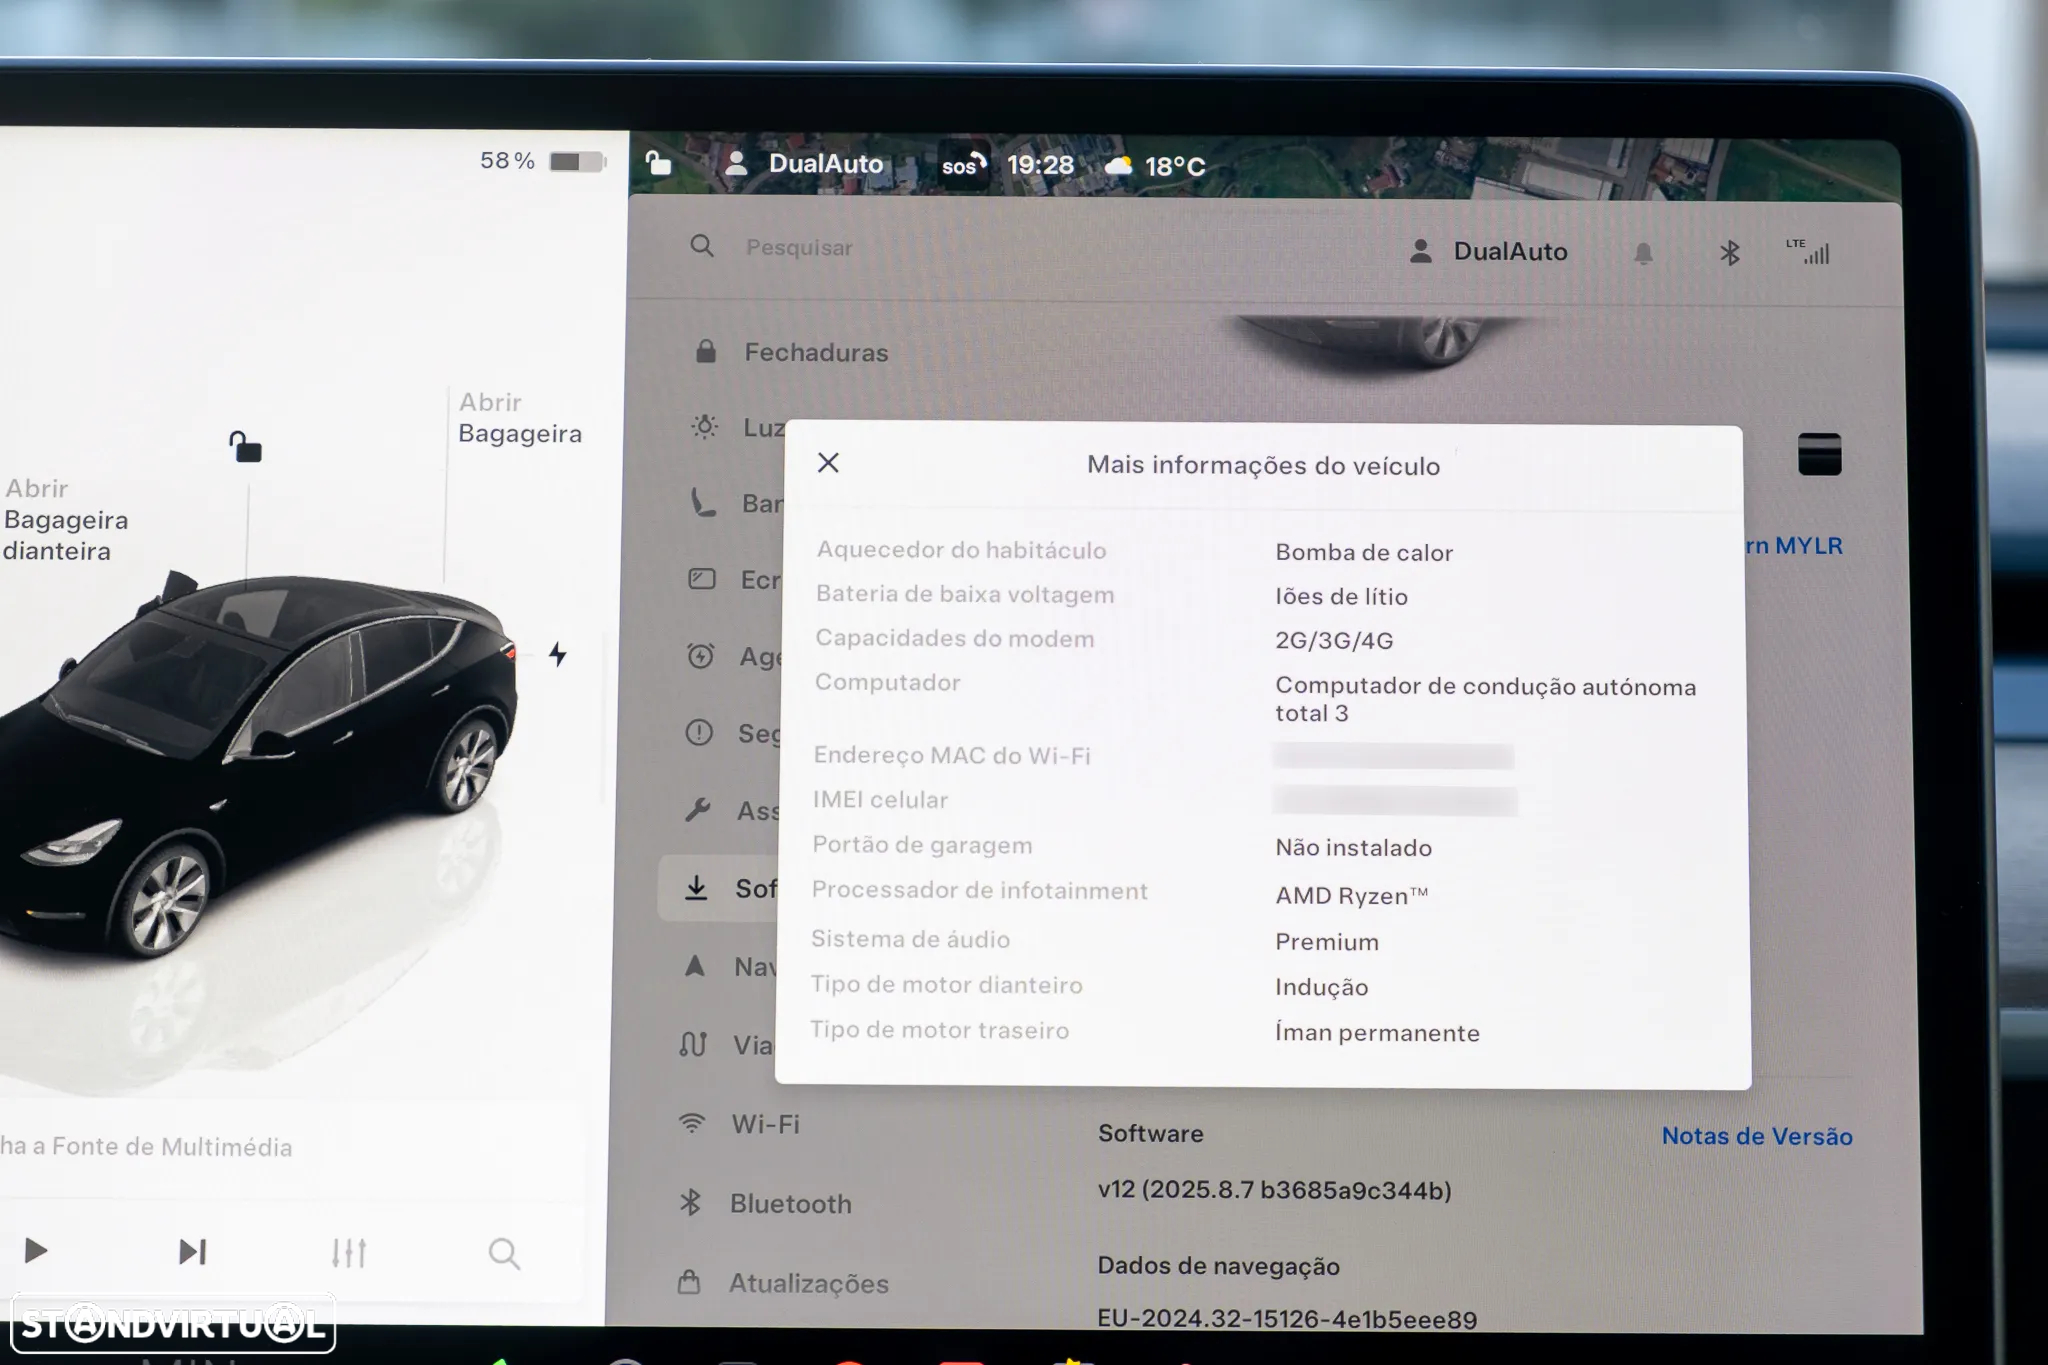Tap the Íman permanente rear motor value
The height and width of the screenshot is (1365, 2048).
(1377, 1033)
